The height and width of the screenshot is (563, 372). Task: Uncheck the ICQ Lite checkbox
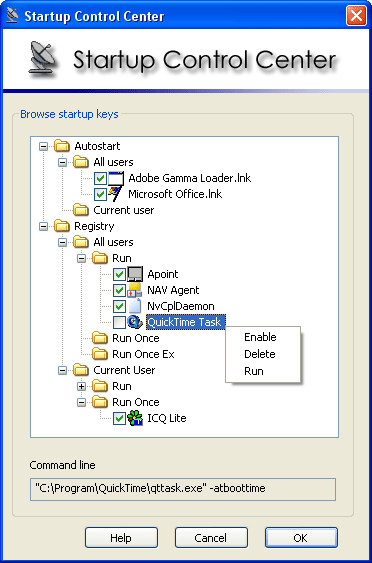pos(119,418)
